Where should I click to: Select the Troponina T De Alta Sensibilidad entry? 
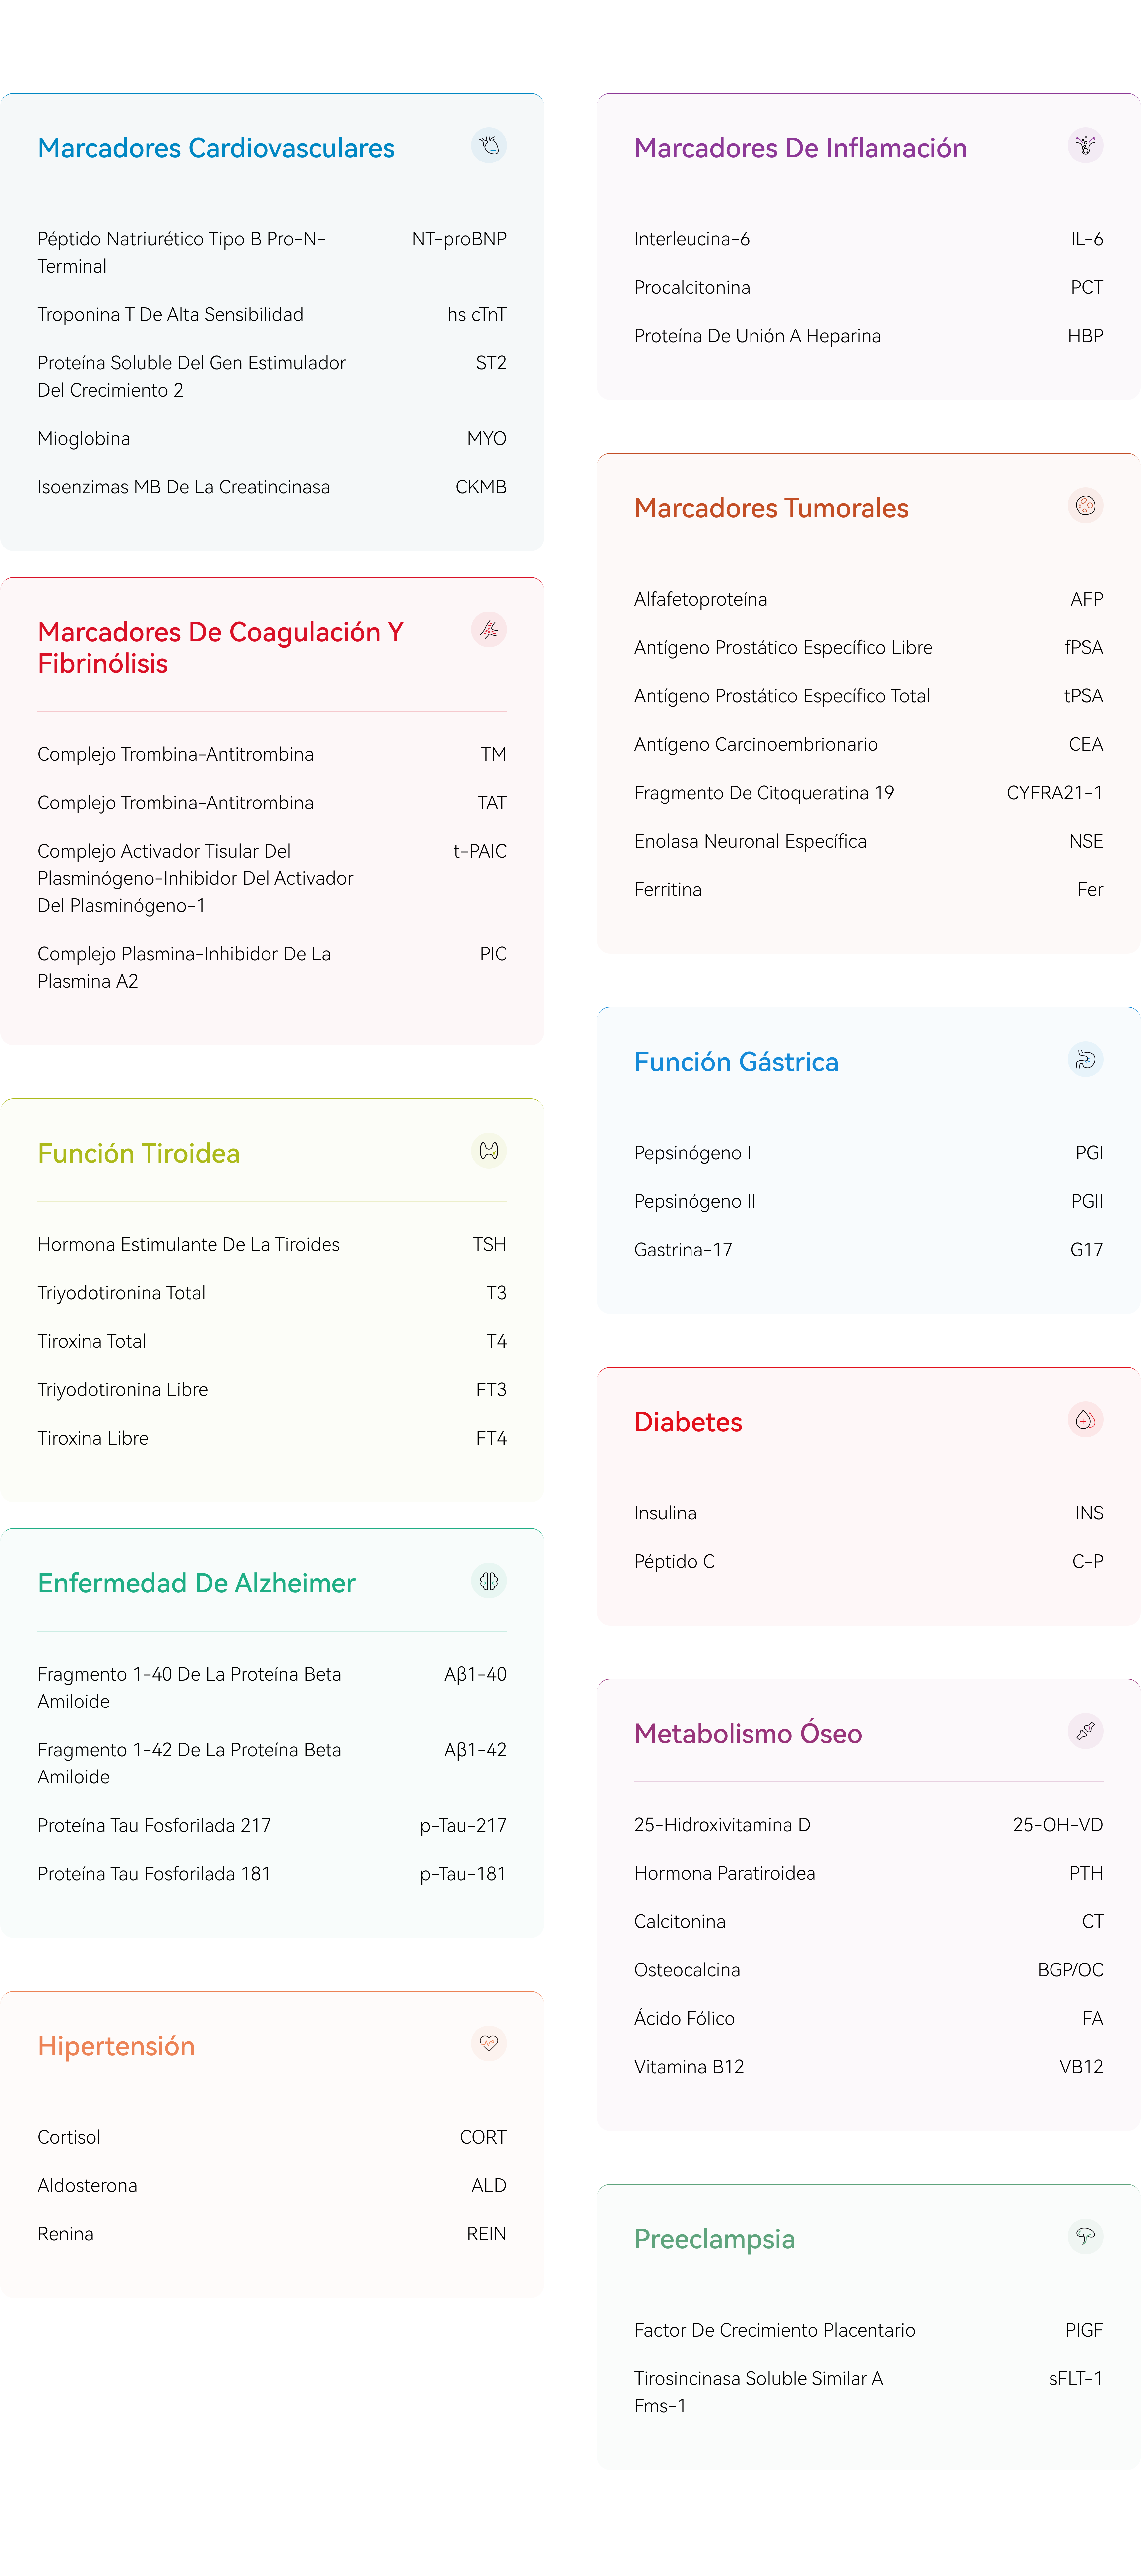170,315
